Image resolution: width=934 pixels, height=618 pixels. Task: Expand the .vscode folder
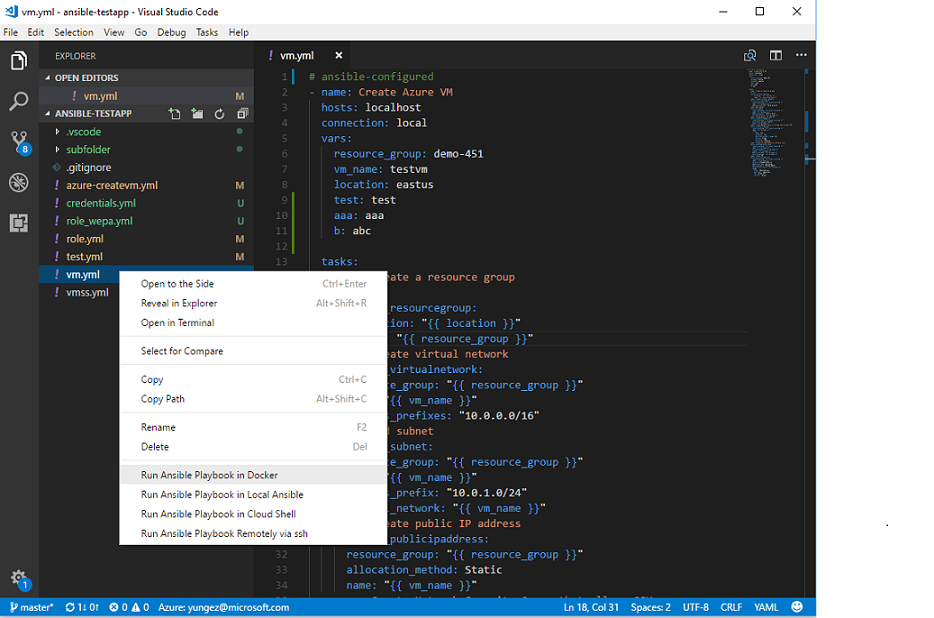coord(83,132)
